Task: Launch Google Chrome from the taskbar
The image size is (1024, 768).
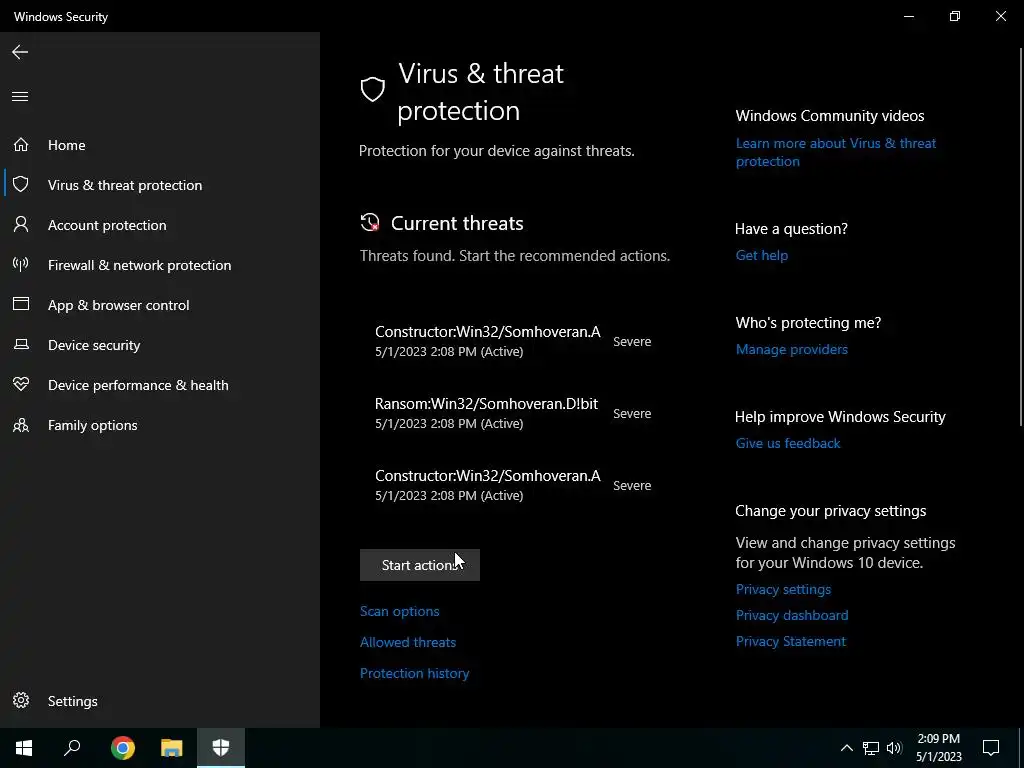Action: click(123, 748)
